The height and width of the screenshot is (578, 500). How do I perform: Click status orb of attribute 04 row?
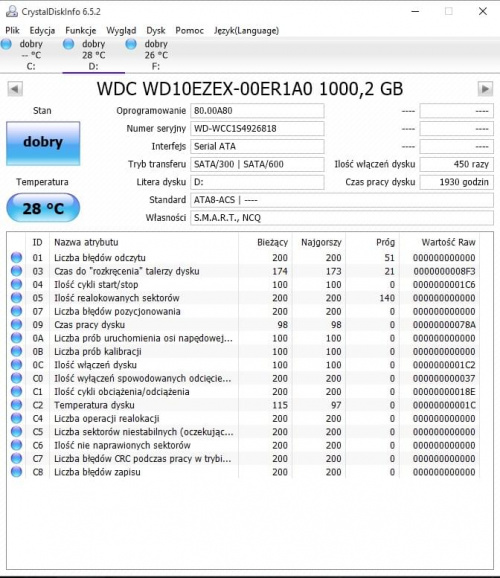point(16,284)
